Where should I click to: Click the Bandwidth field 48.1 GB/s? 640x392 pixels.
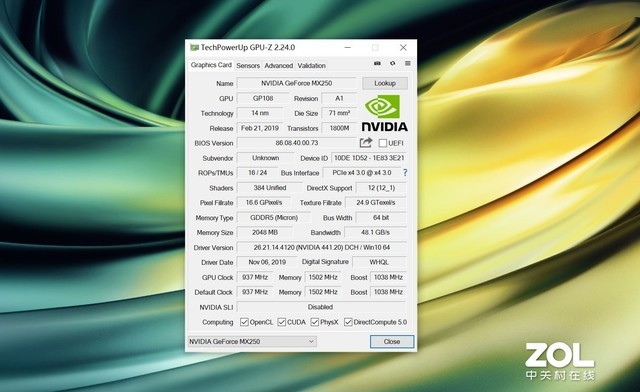pos(376,232)
